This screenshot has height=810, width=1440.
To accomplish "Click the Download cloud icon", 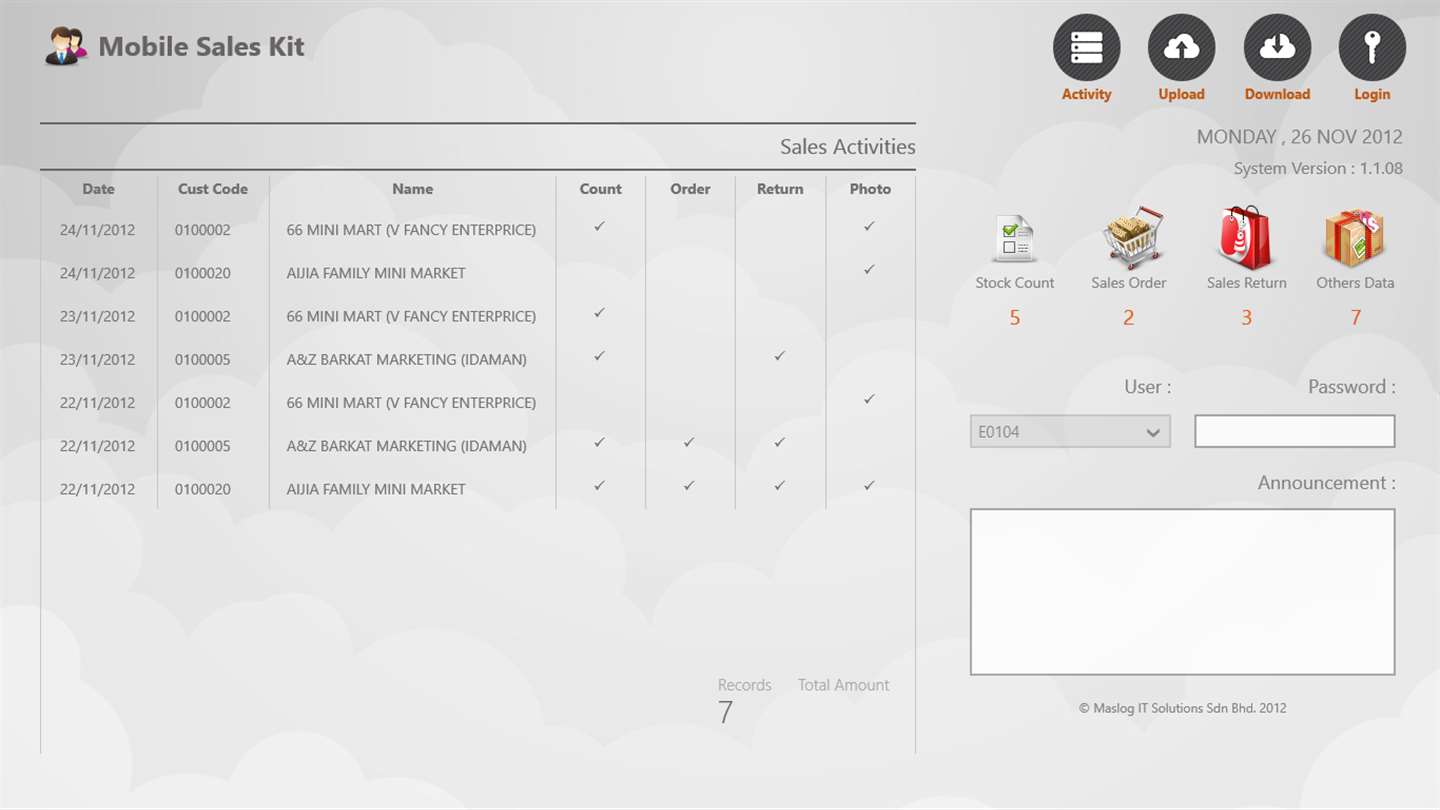I will [1277, 47].
